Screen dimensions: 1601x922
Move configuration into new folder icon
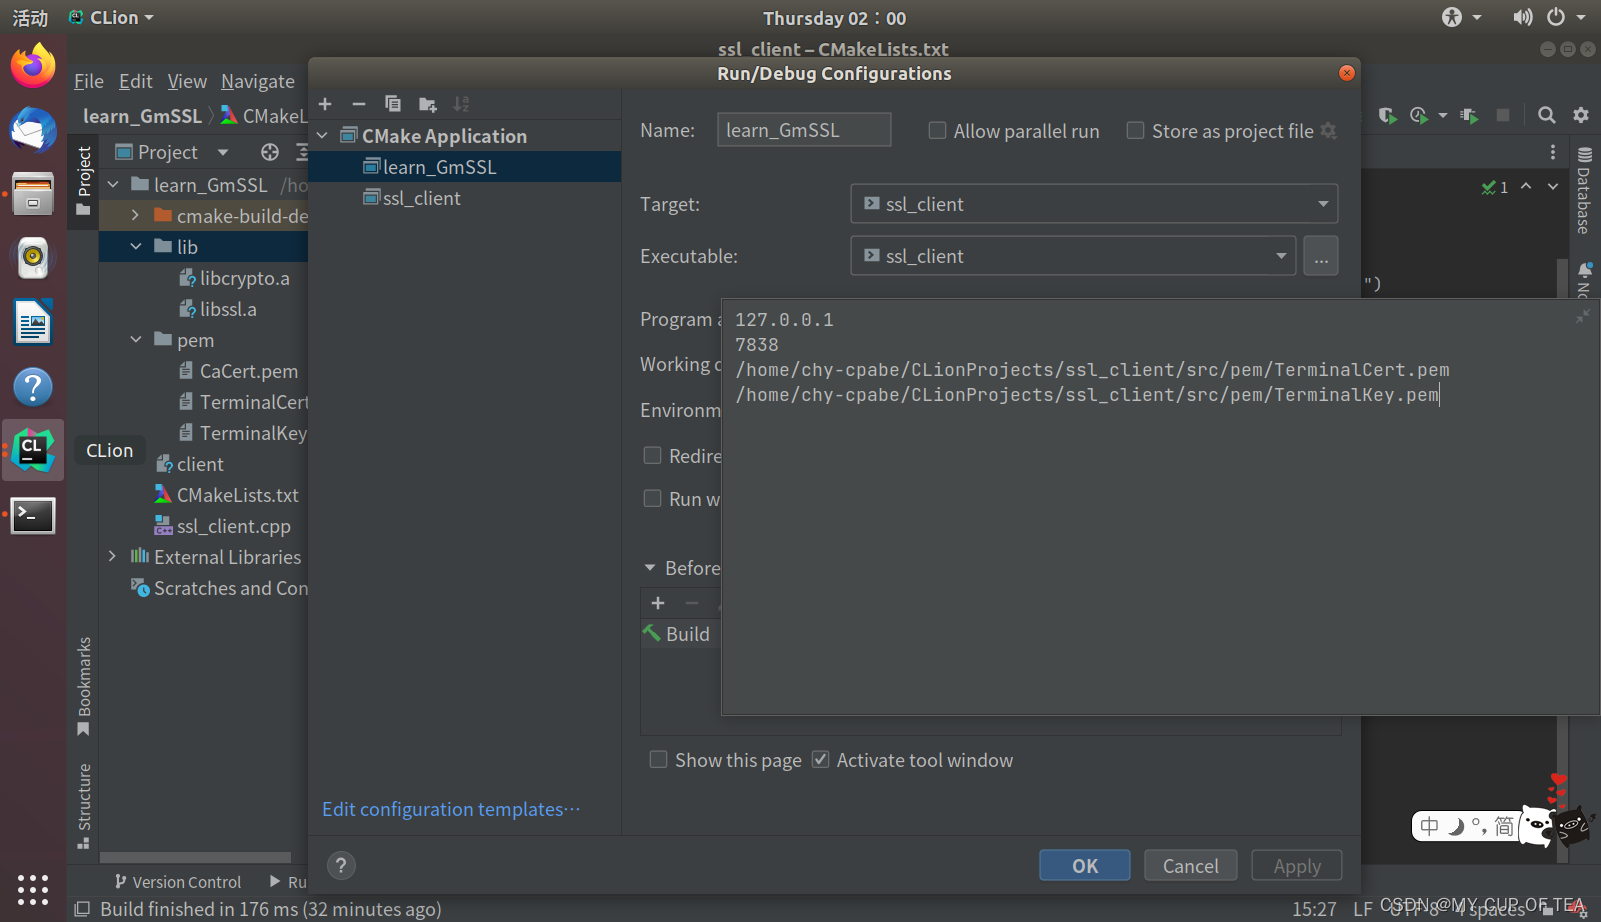428,104
